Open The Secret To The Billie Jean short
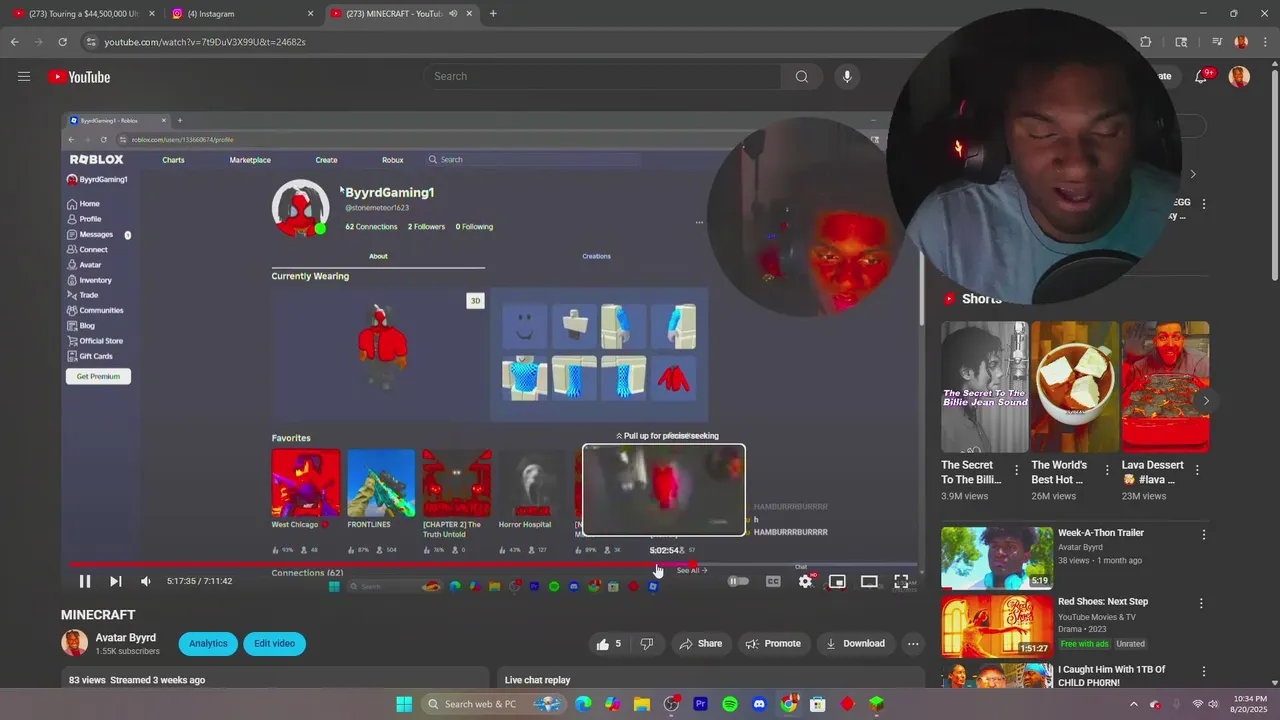Viewport: 1280px width, 720px height. pos(984,387)
